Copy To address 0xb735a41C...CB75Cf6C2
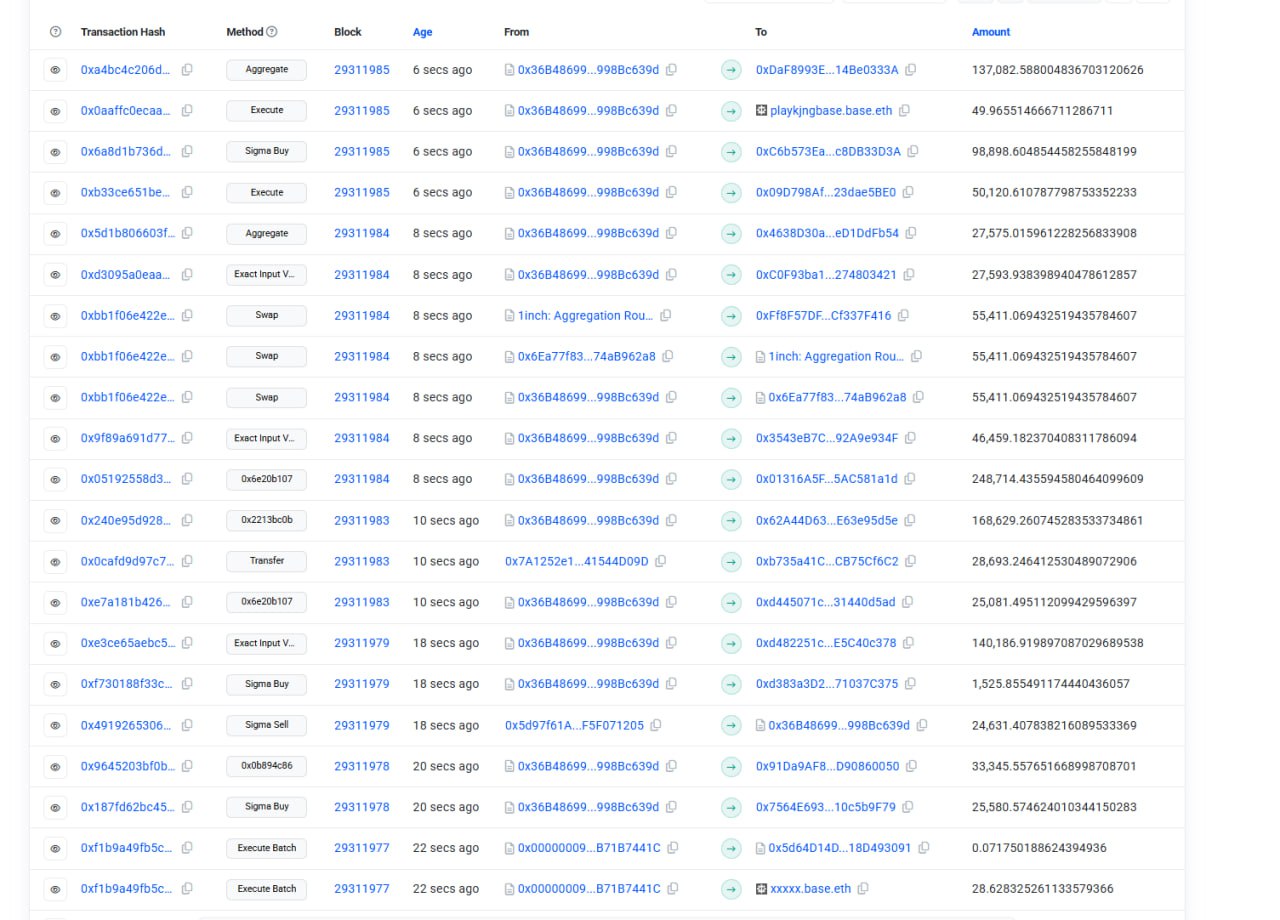Image resolution: width=1280 pixels, height=920 pixels. (x=911, y=562)
